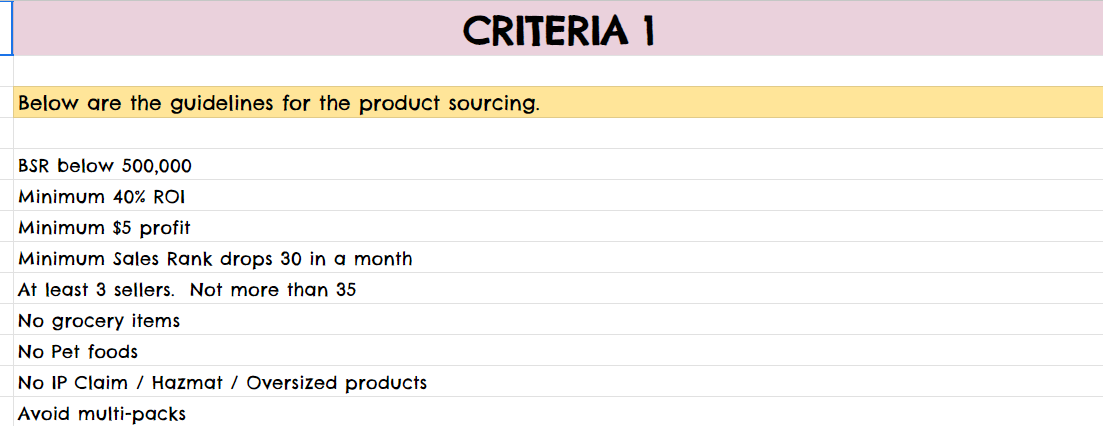
Task: Click the narrow cell left of "Avoid multi-packs"
Action: coord(6,412)
